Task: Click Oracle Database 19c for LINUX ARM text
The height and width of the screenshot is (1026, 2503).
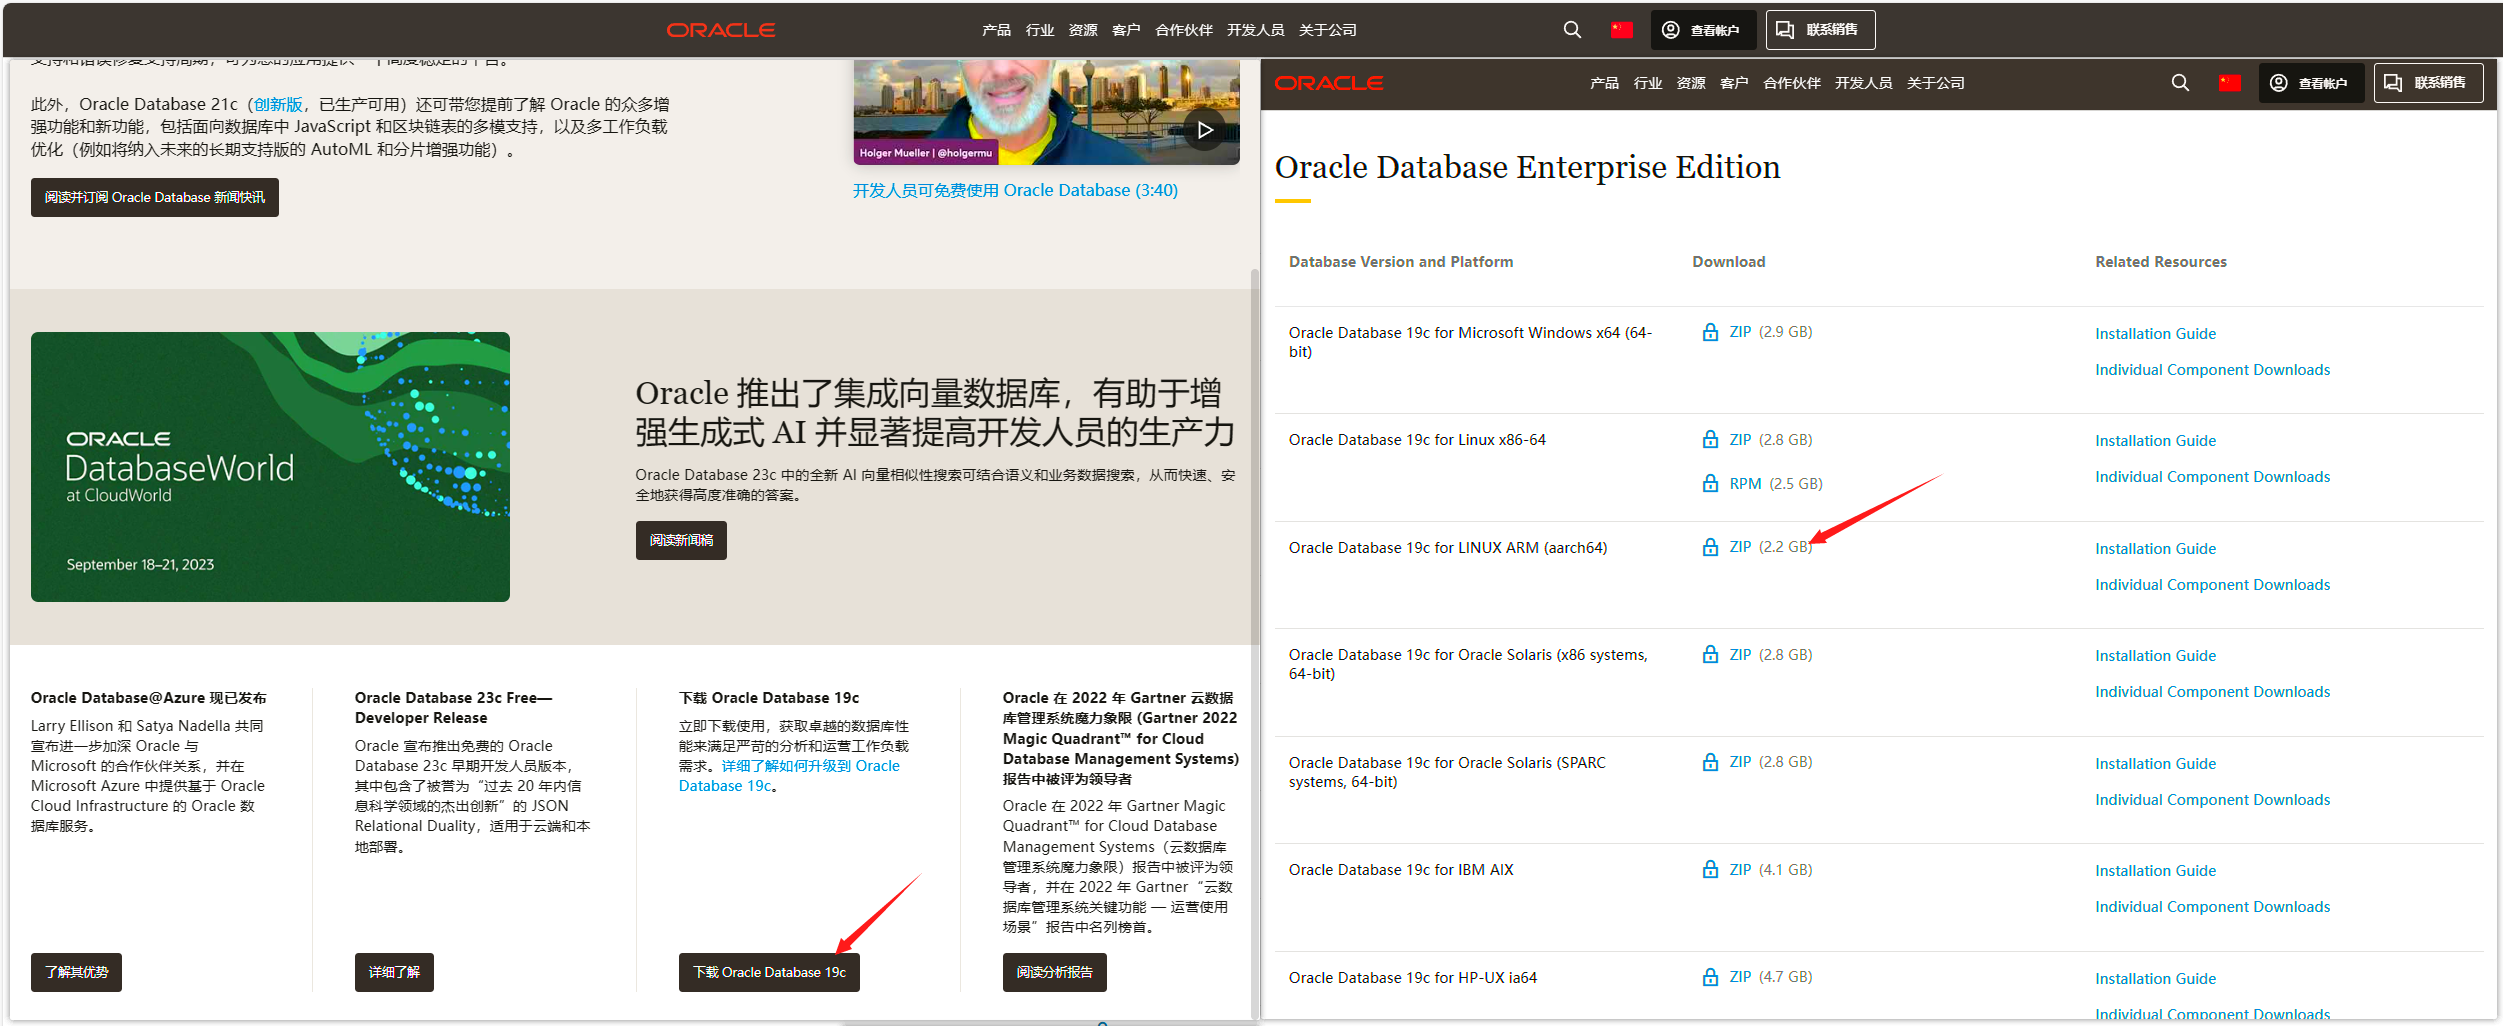Action: (x=1448, y=548)
